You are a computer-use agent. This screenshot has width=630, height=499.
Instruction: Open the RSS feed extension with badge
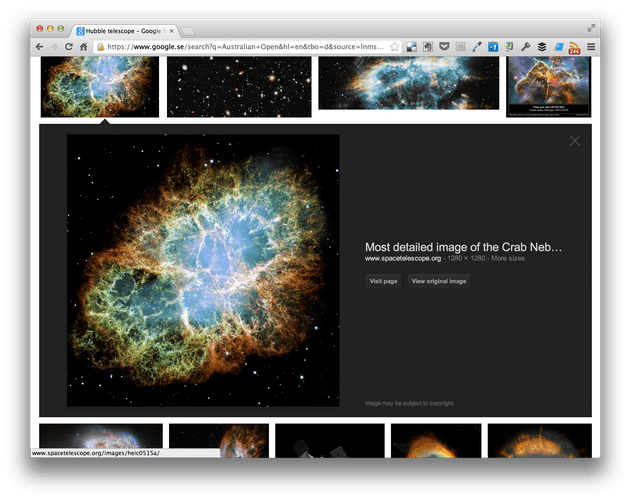[574, 47]
